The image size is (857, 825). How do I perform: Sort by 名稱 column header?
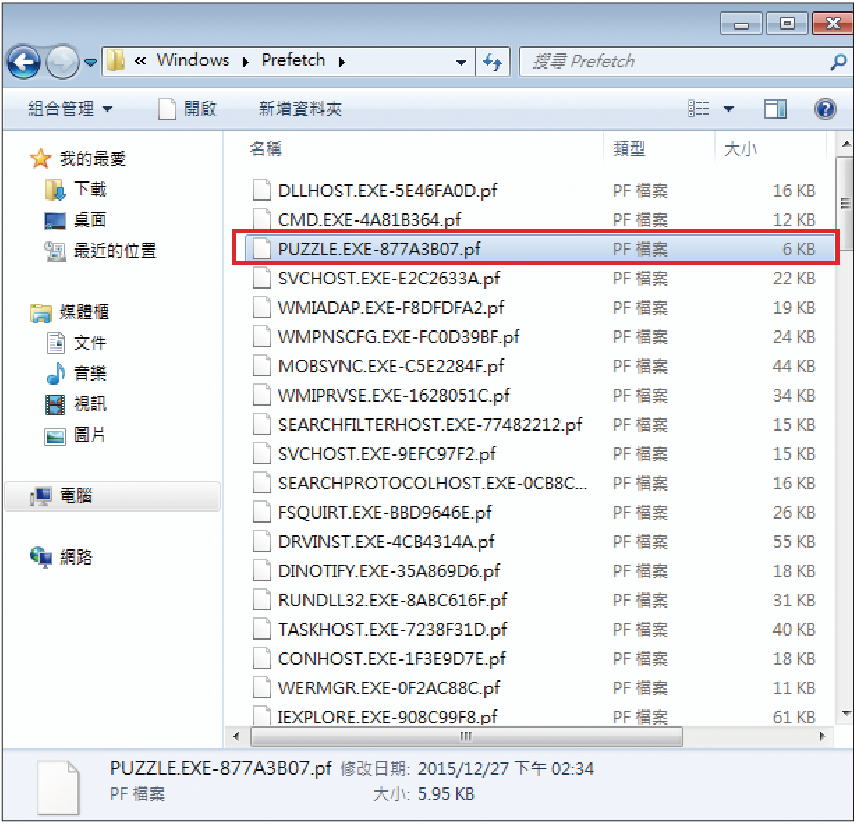click(x=266, y=149)
